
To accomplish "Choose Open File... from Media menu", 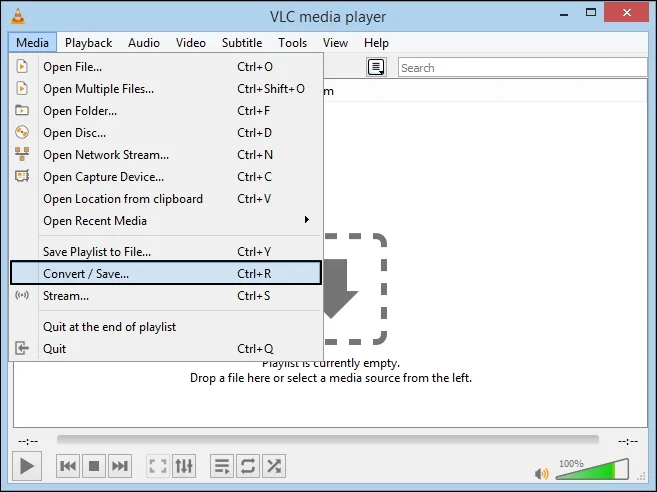I will (166, 67).
